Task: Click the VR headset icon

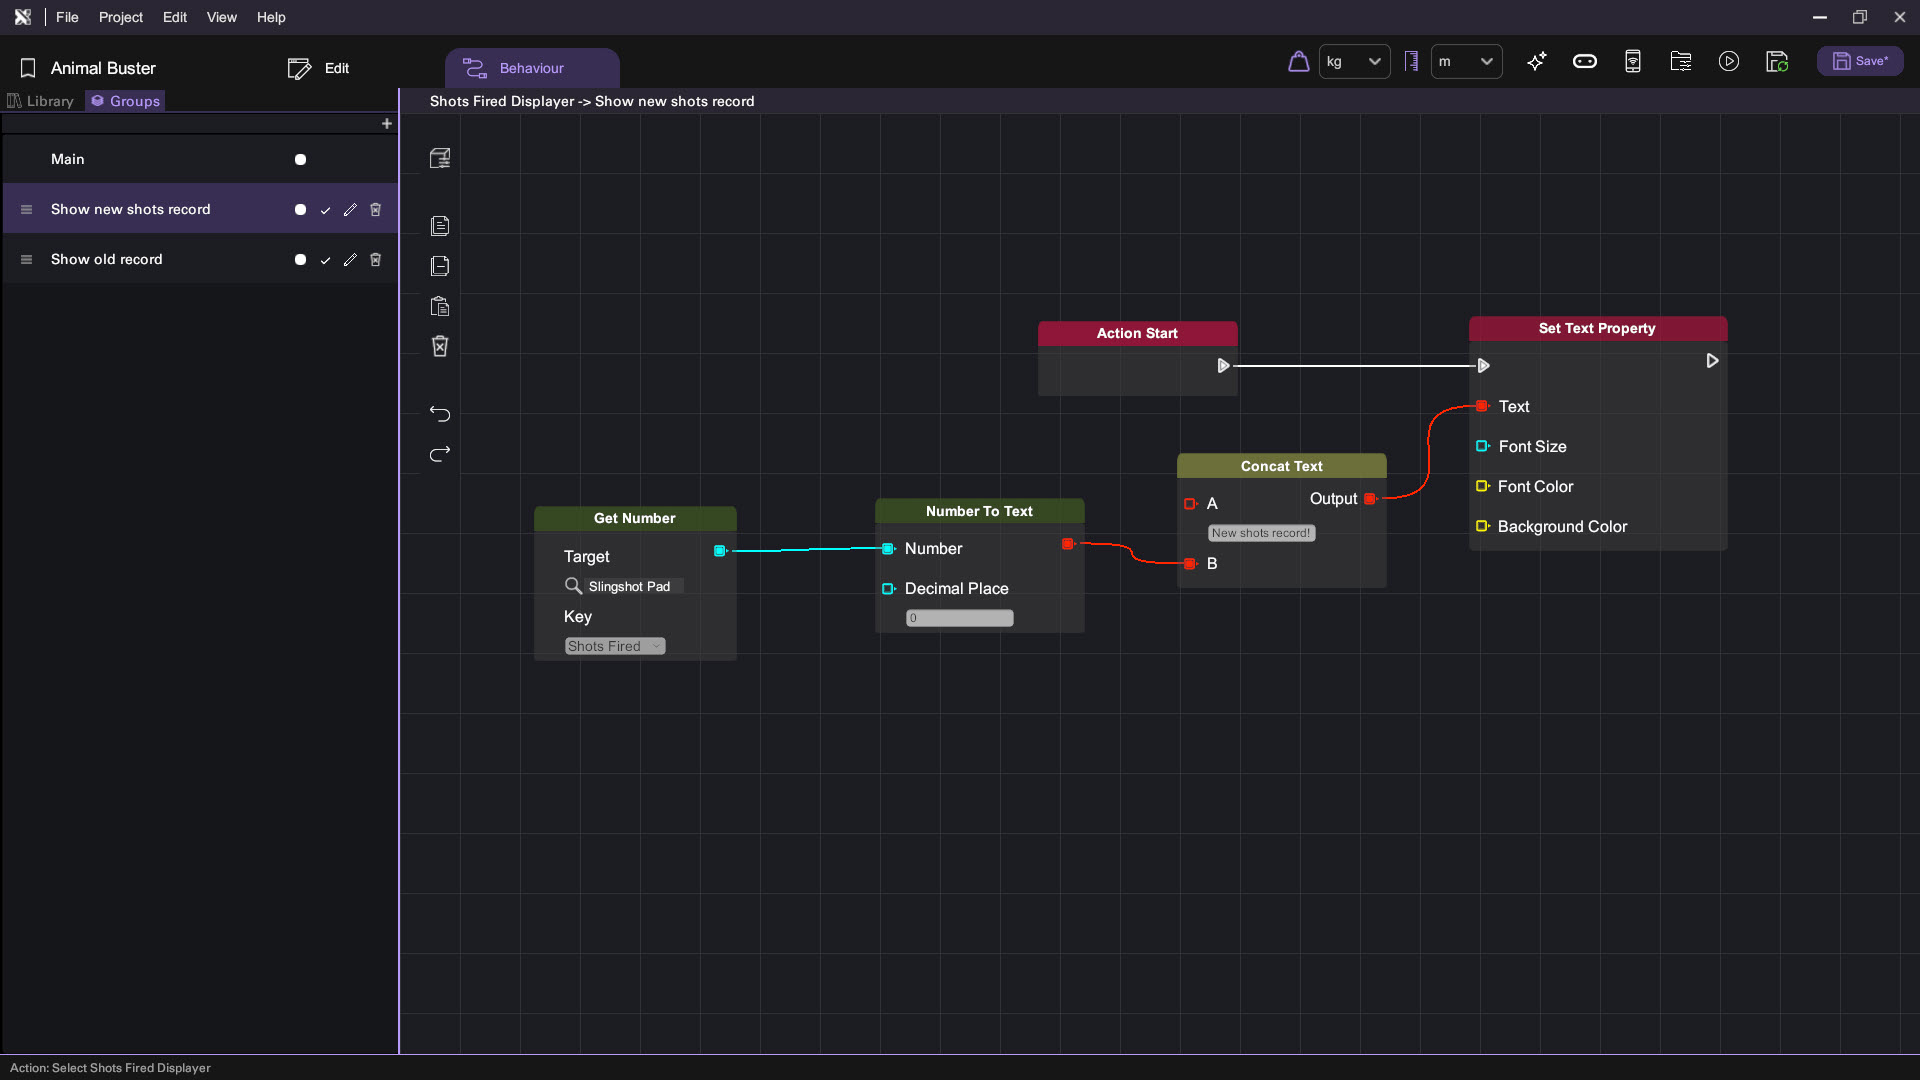Action: [x=1585, y=62]
